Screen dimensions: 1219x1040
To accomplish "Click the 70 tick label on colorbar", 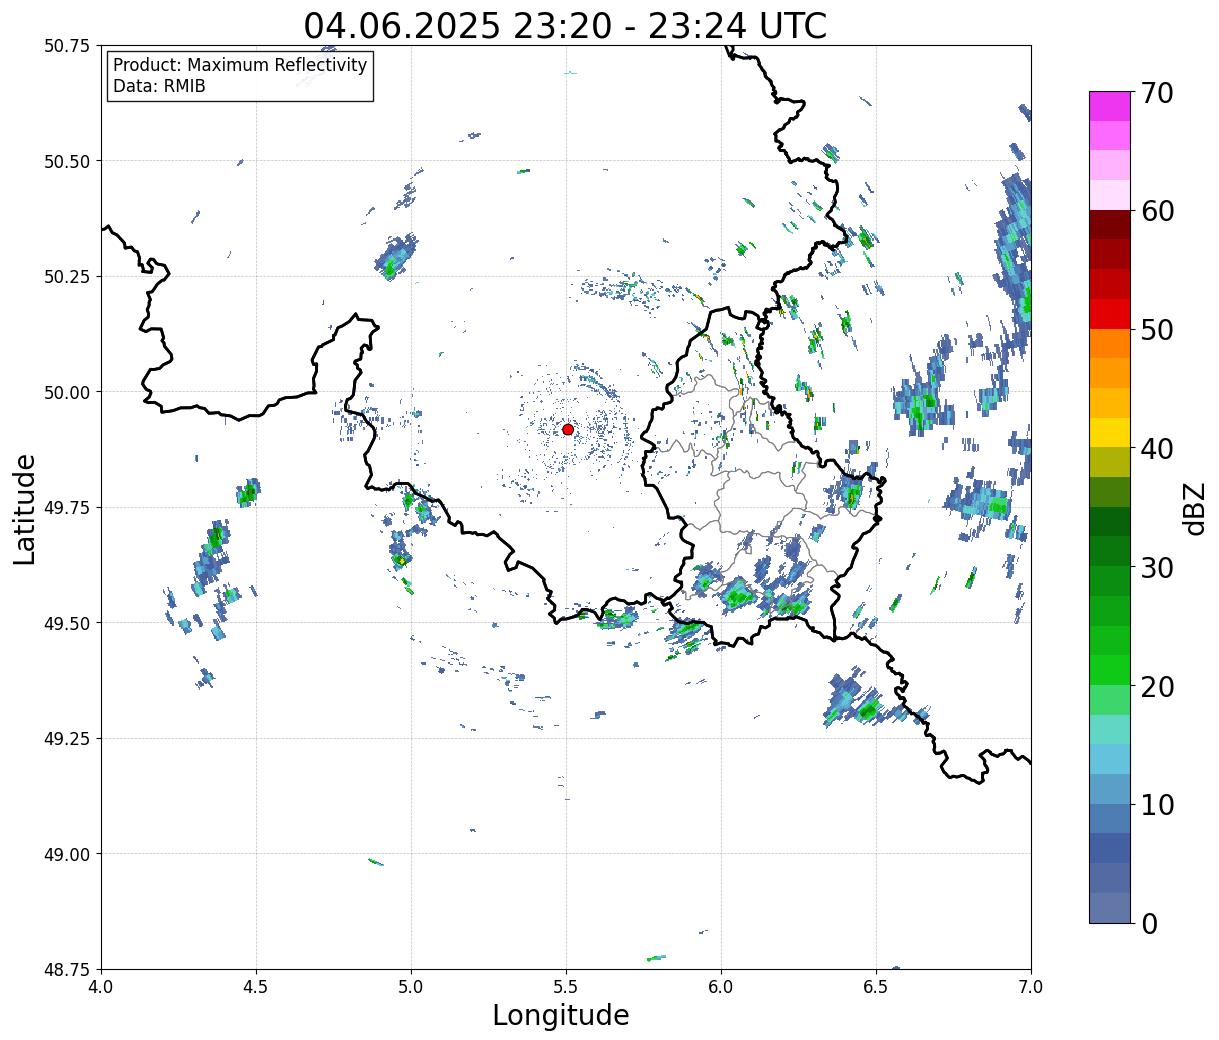I will click(x=1157, y=93).
